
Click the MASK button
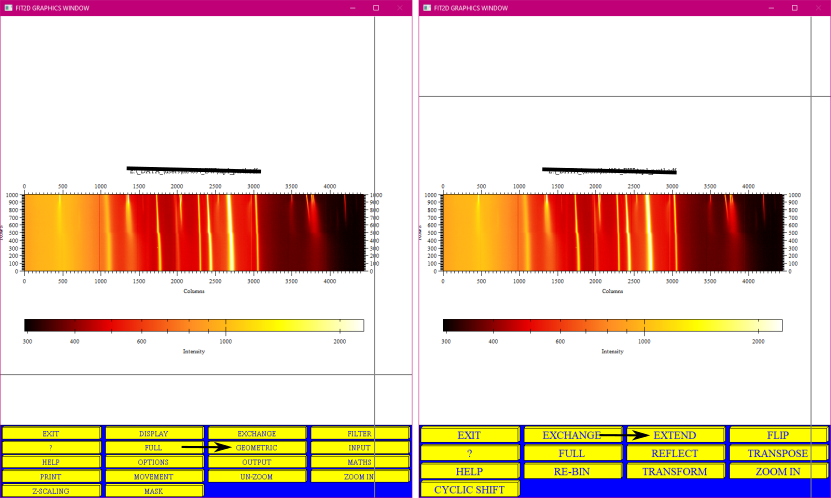tap(154, 491)
